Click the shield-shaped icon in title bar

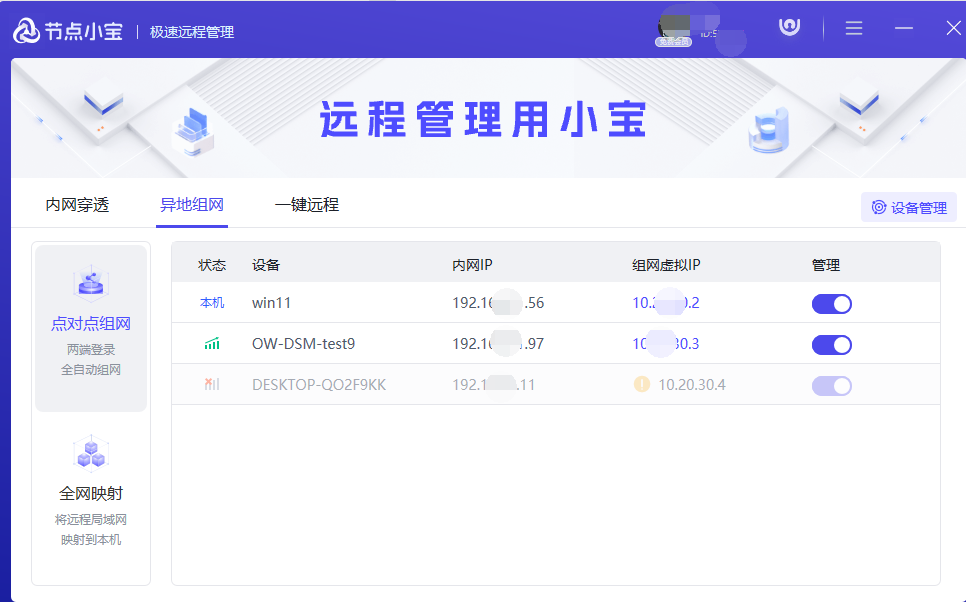[x=790, y=27]
